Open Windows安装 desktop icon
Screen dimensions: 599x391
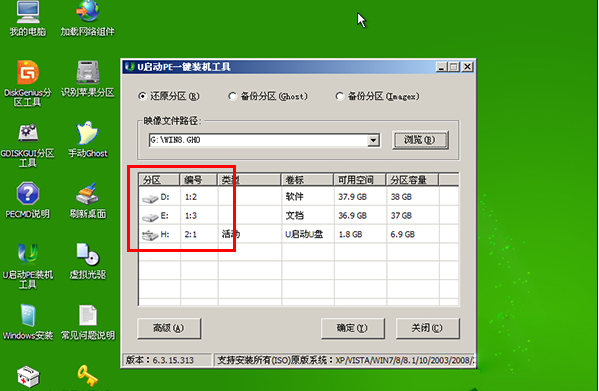click(x=28, y=322)
